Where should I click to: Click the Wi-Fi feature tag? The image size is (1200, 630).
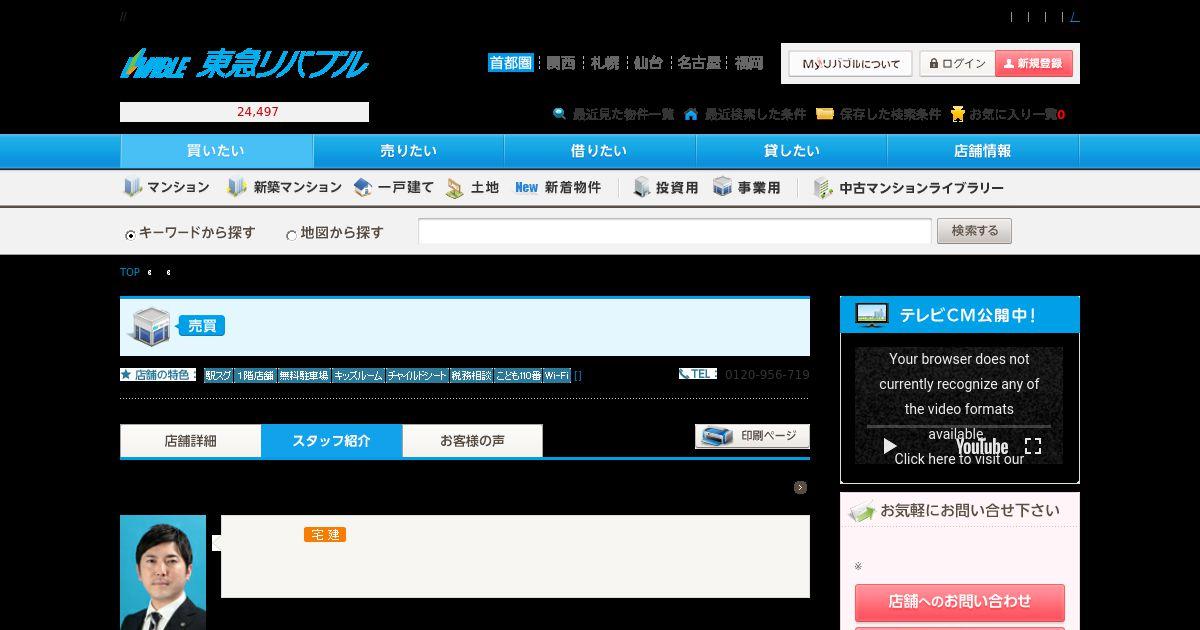tap(557, 376)
